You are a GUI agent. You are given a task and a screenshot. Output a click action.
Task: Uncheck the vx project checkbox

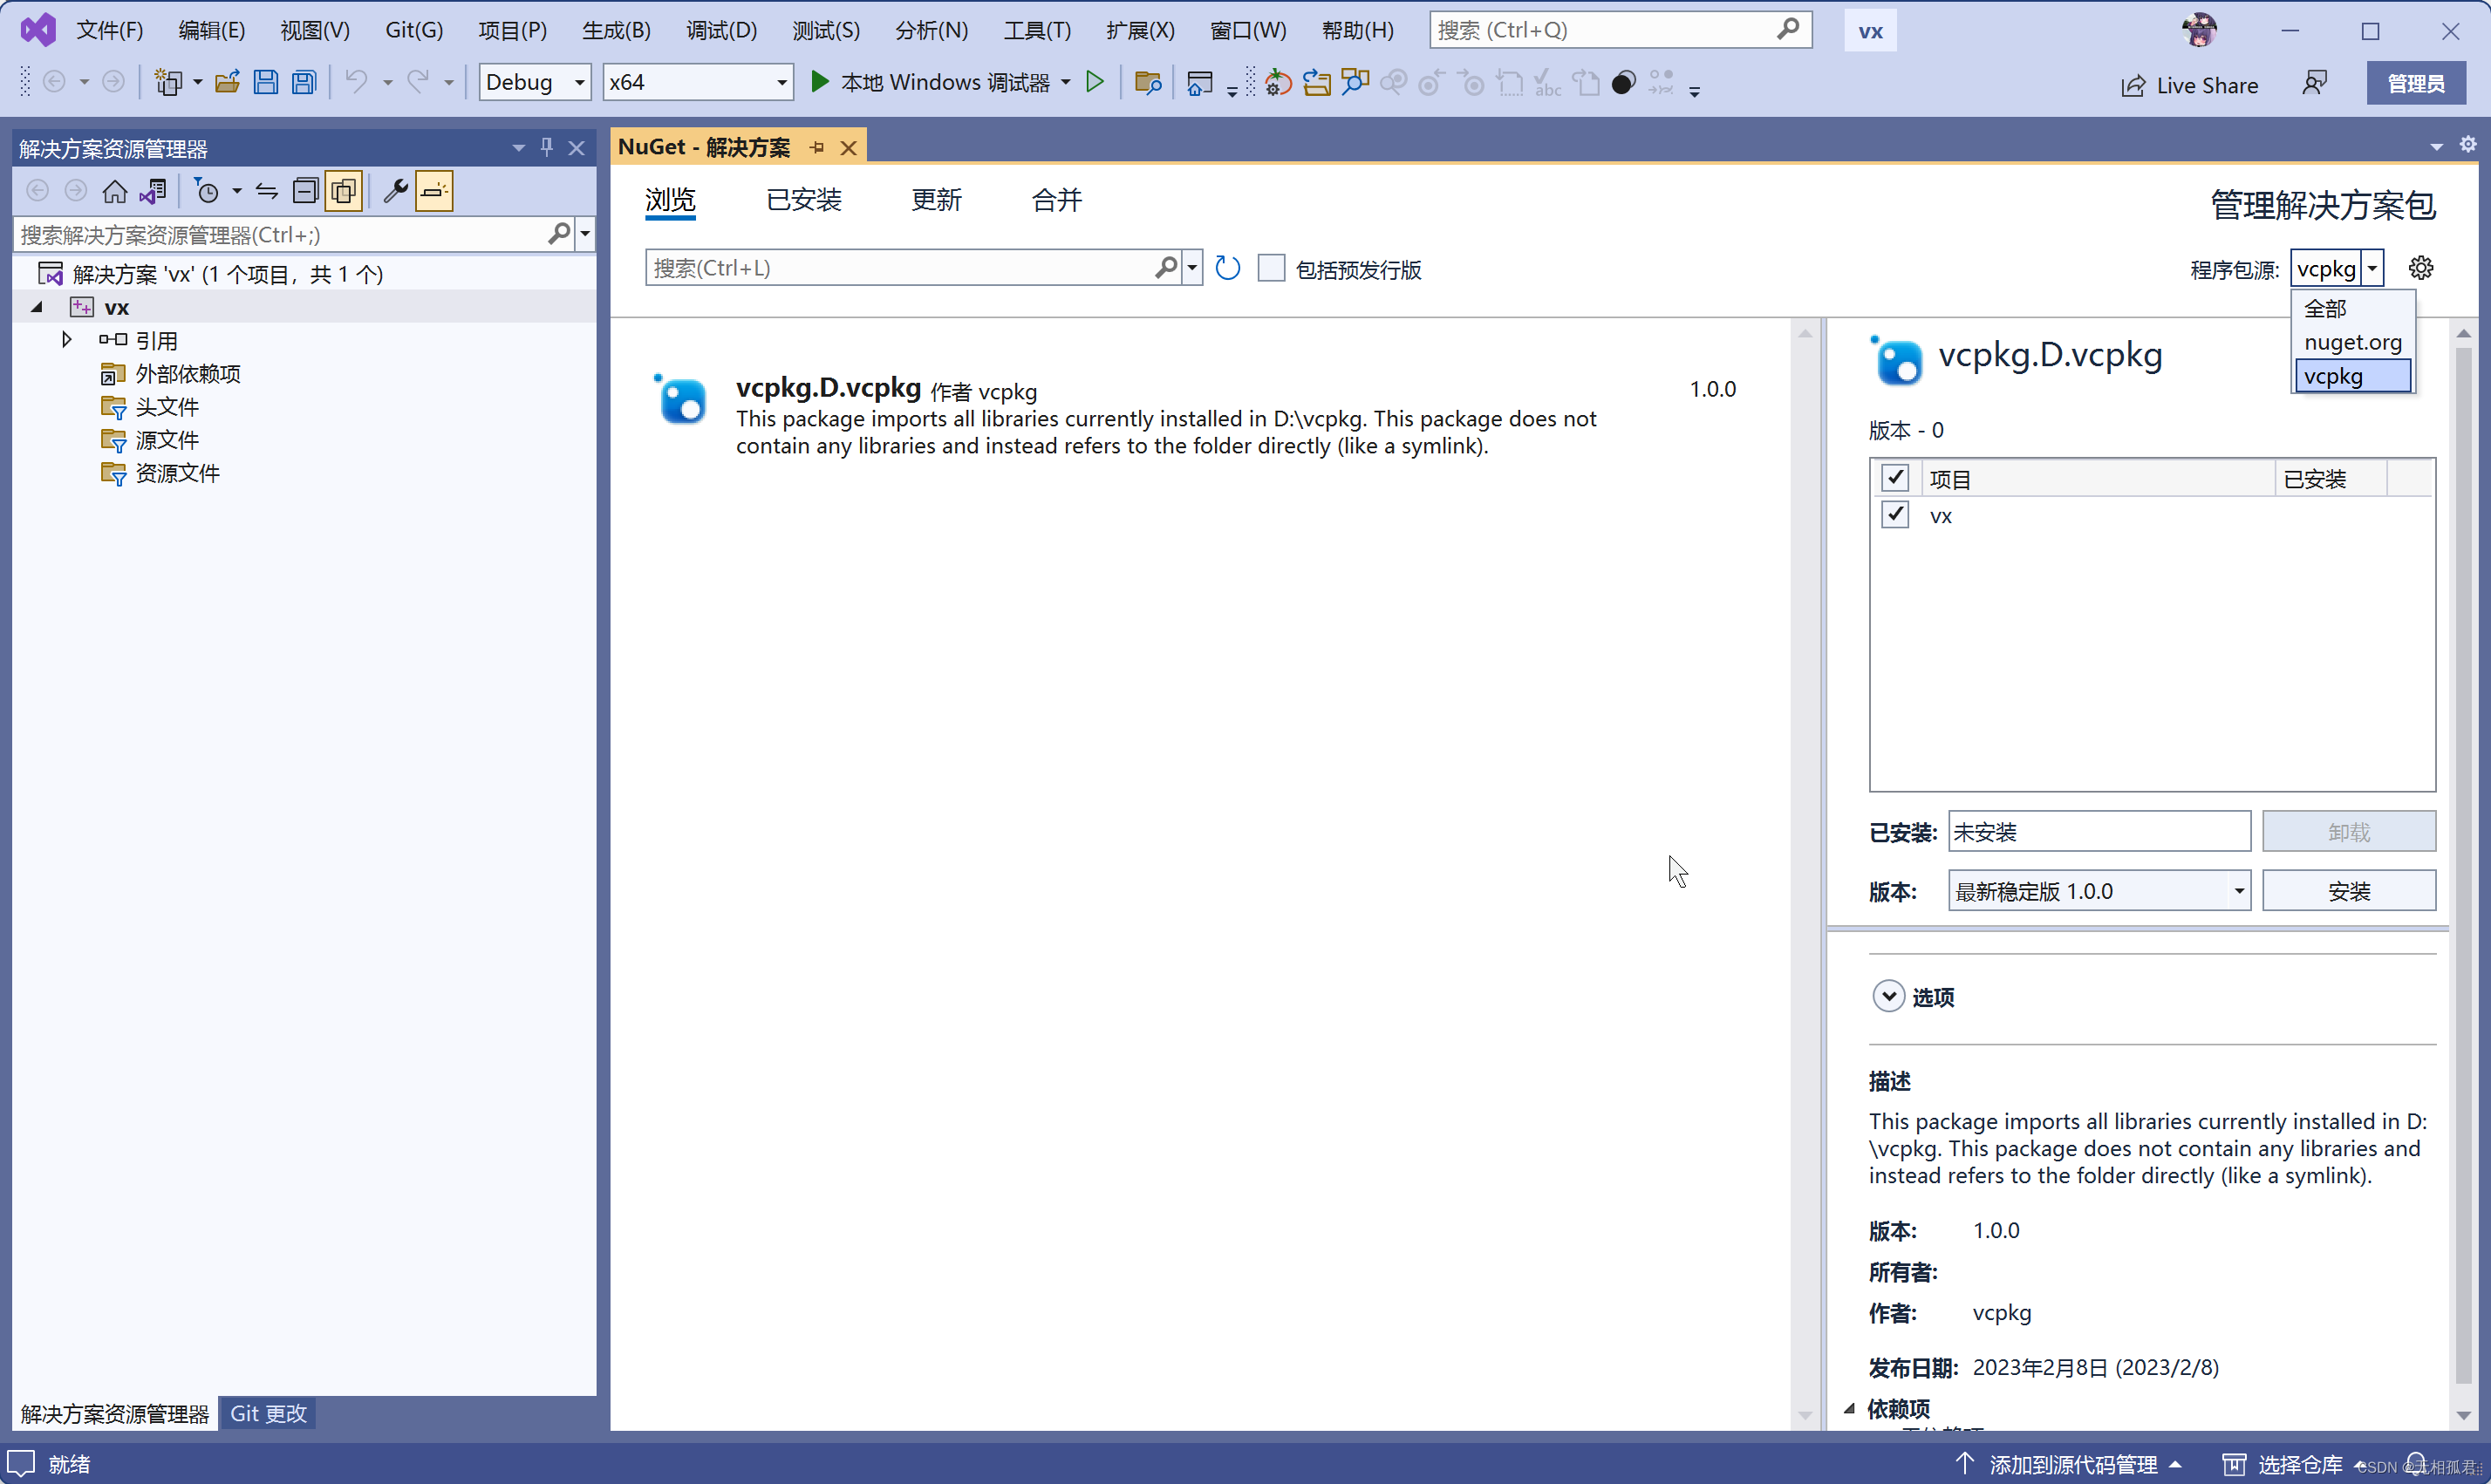click(x=1894, y=515)
